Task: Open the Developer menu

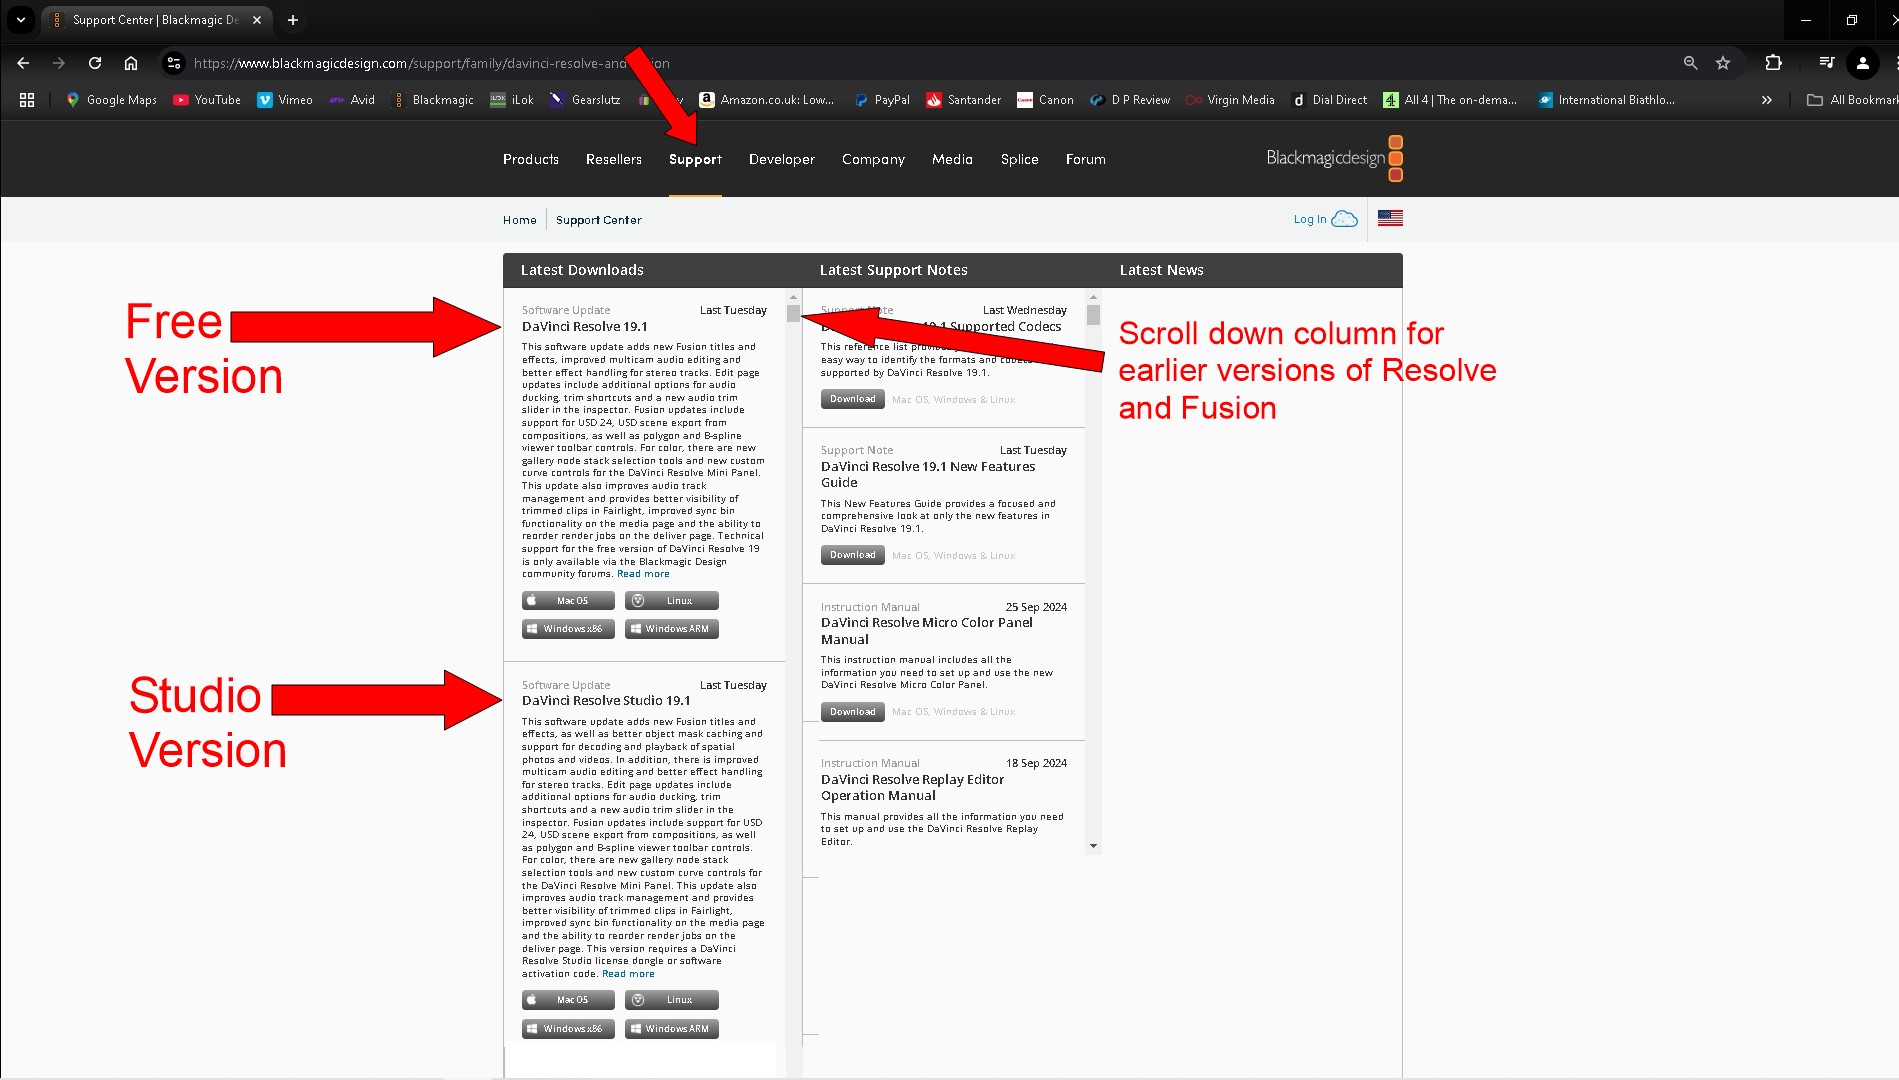Action: coord(782,159)
